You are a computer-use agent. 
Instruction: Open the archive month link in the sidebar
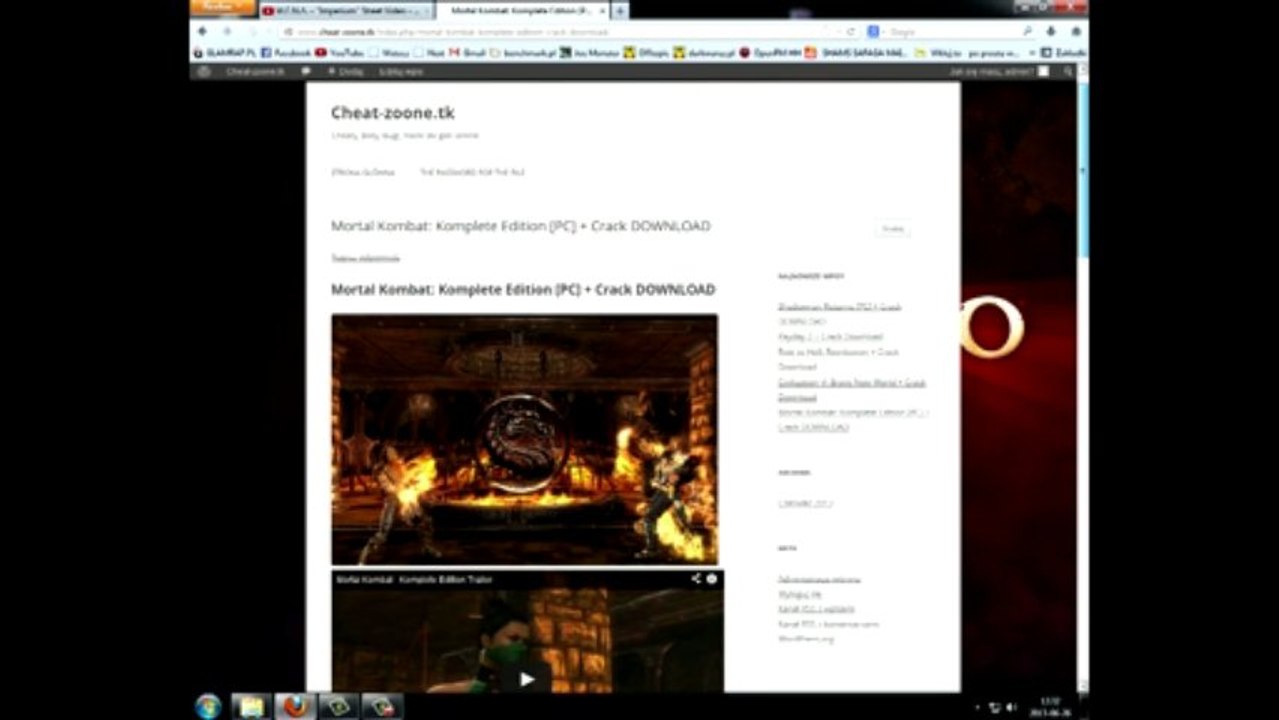coord(805,503)
